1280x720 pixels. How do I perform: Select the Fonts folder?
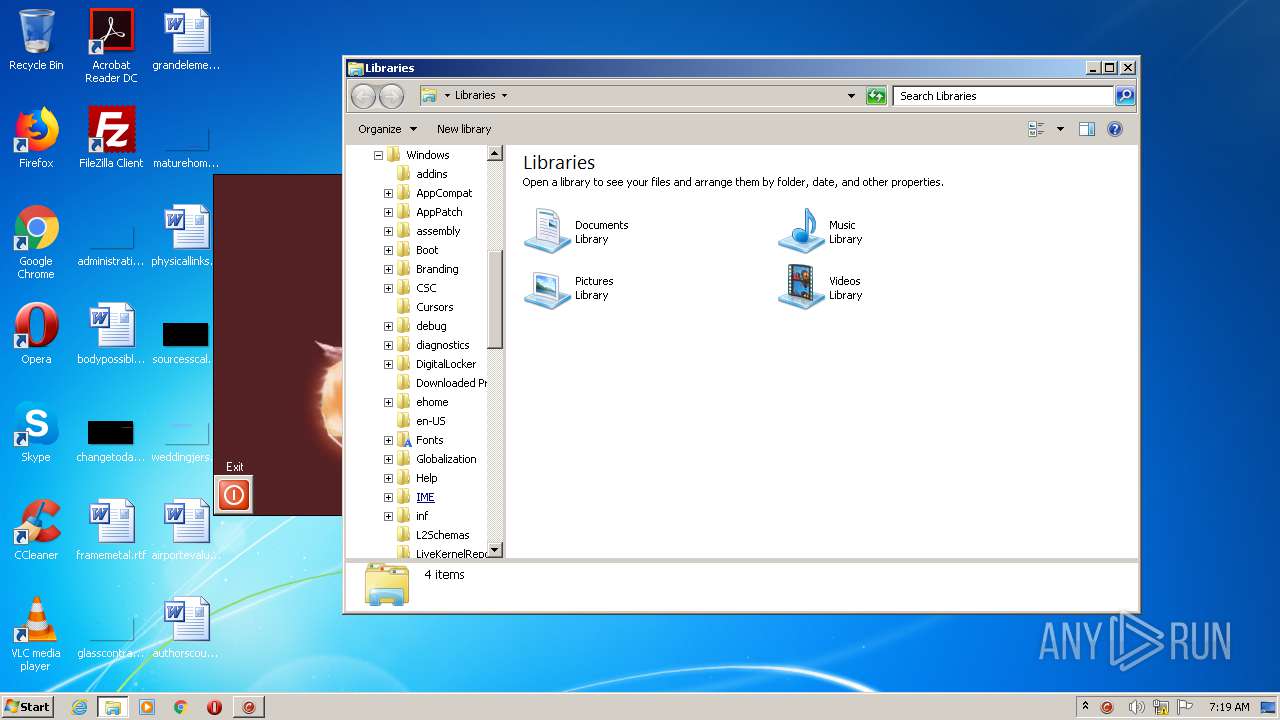pos(430,440)
